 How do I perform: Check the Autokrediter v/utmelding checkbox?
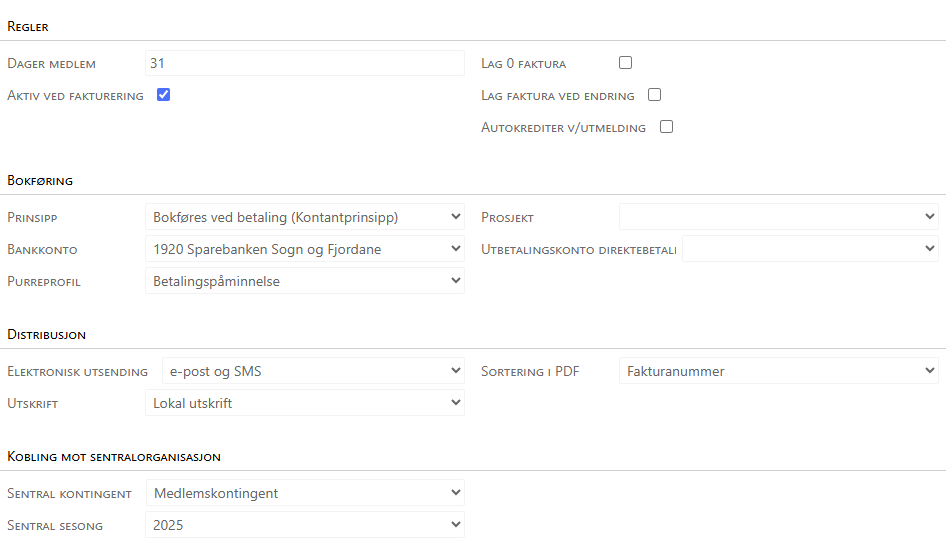tap(666, 127)
